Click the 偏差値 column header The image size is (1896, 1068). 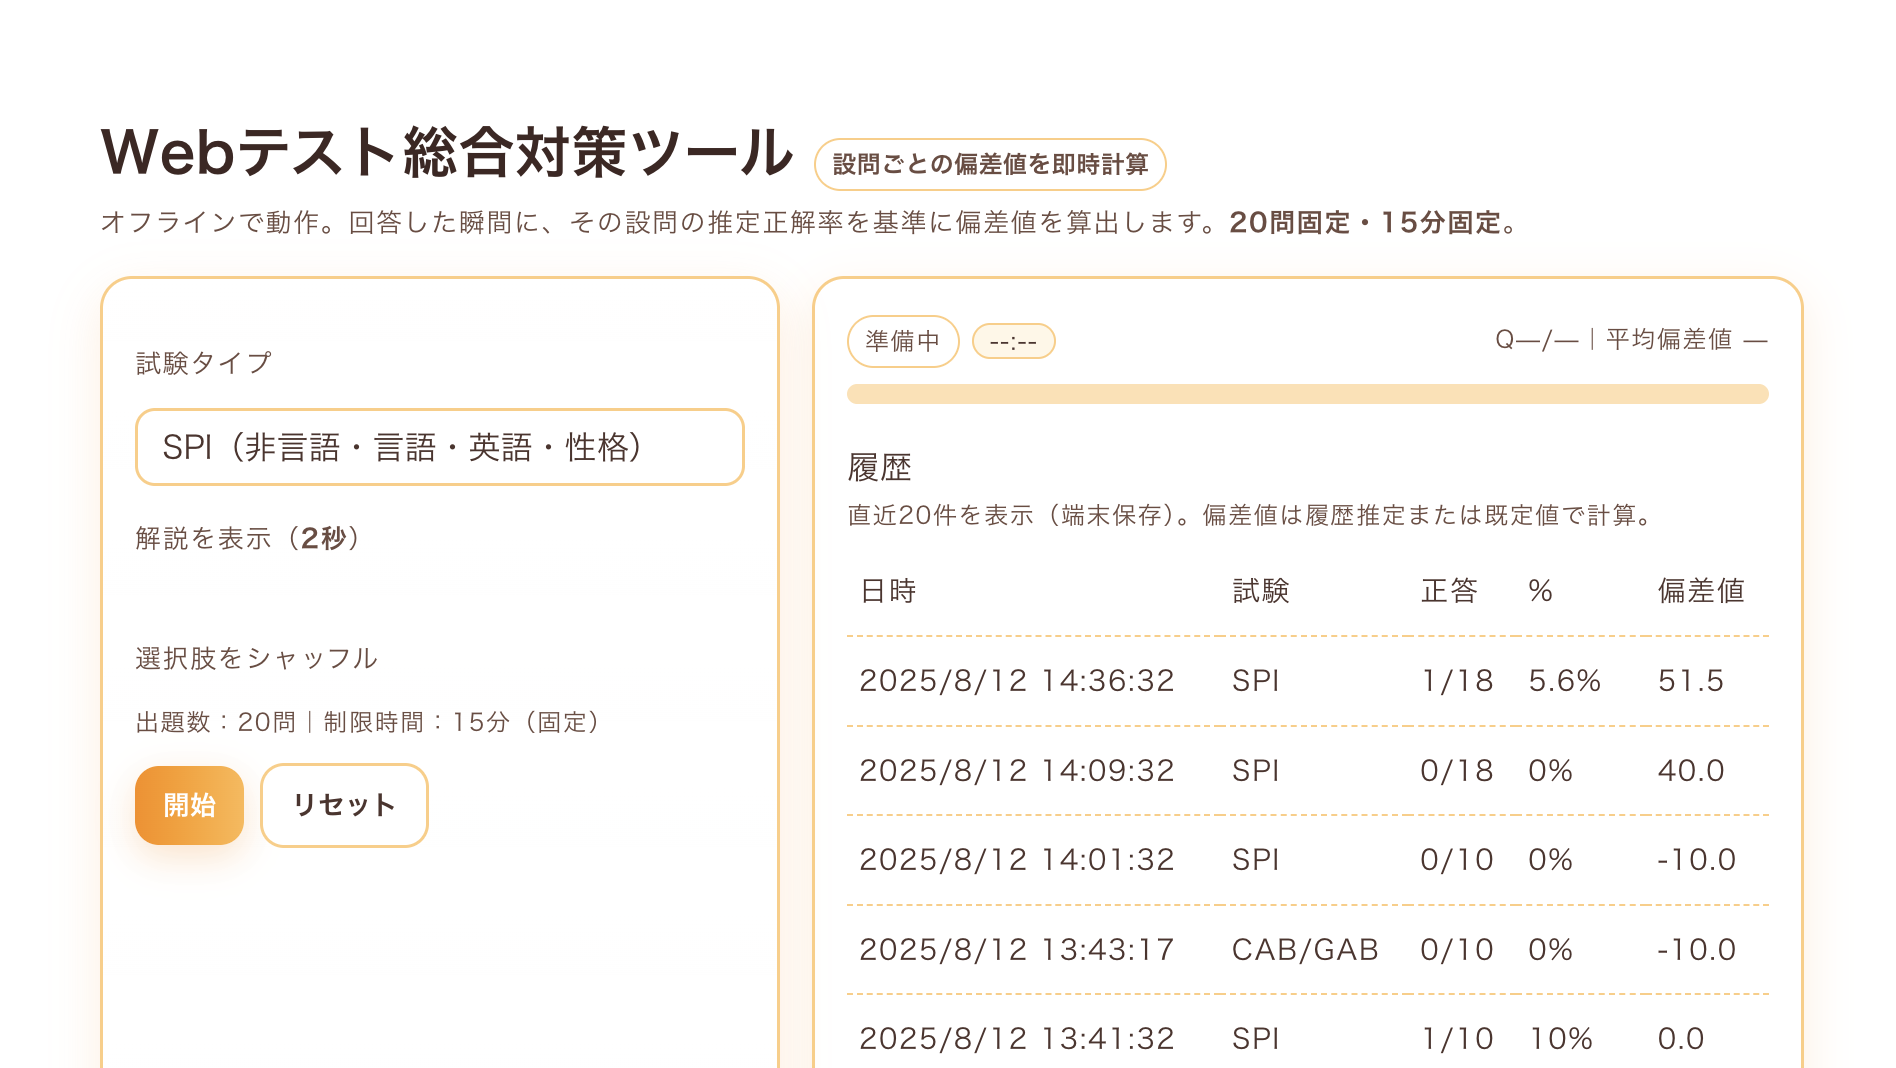point(1698,591)
